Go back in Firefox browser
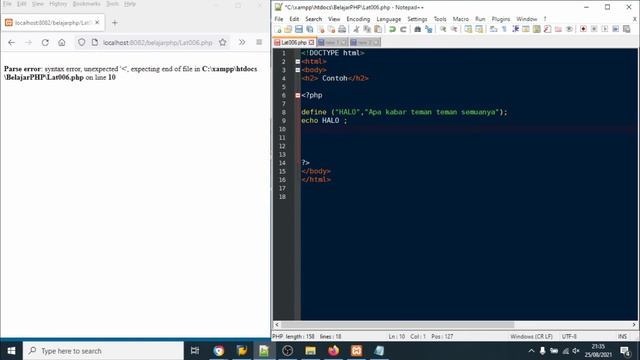640x360 pixels. pyautogui.click(x=11, y=42)
